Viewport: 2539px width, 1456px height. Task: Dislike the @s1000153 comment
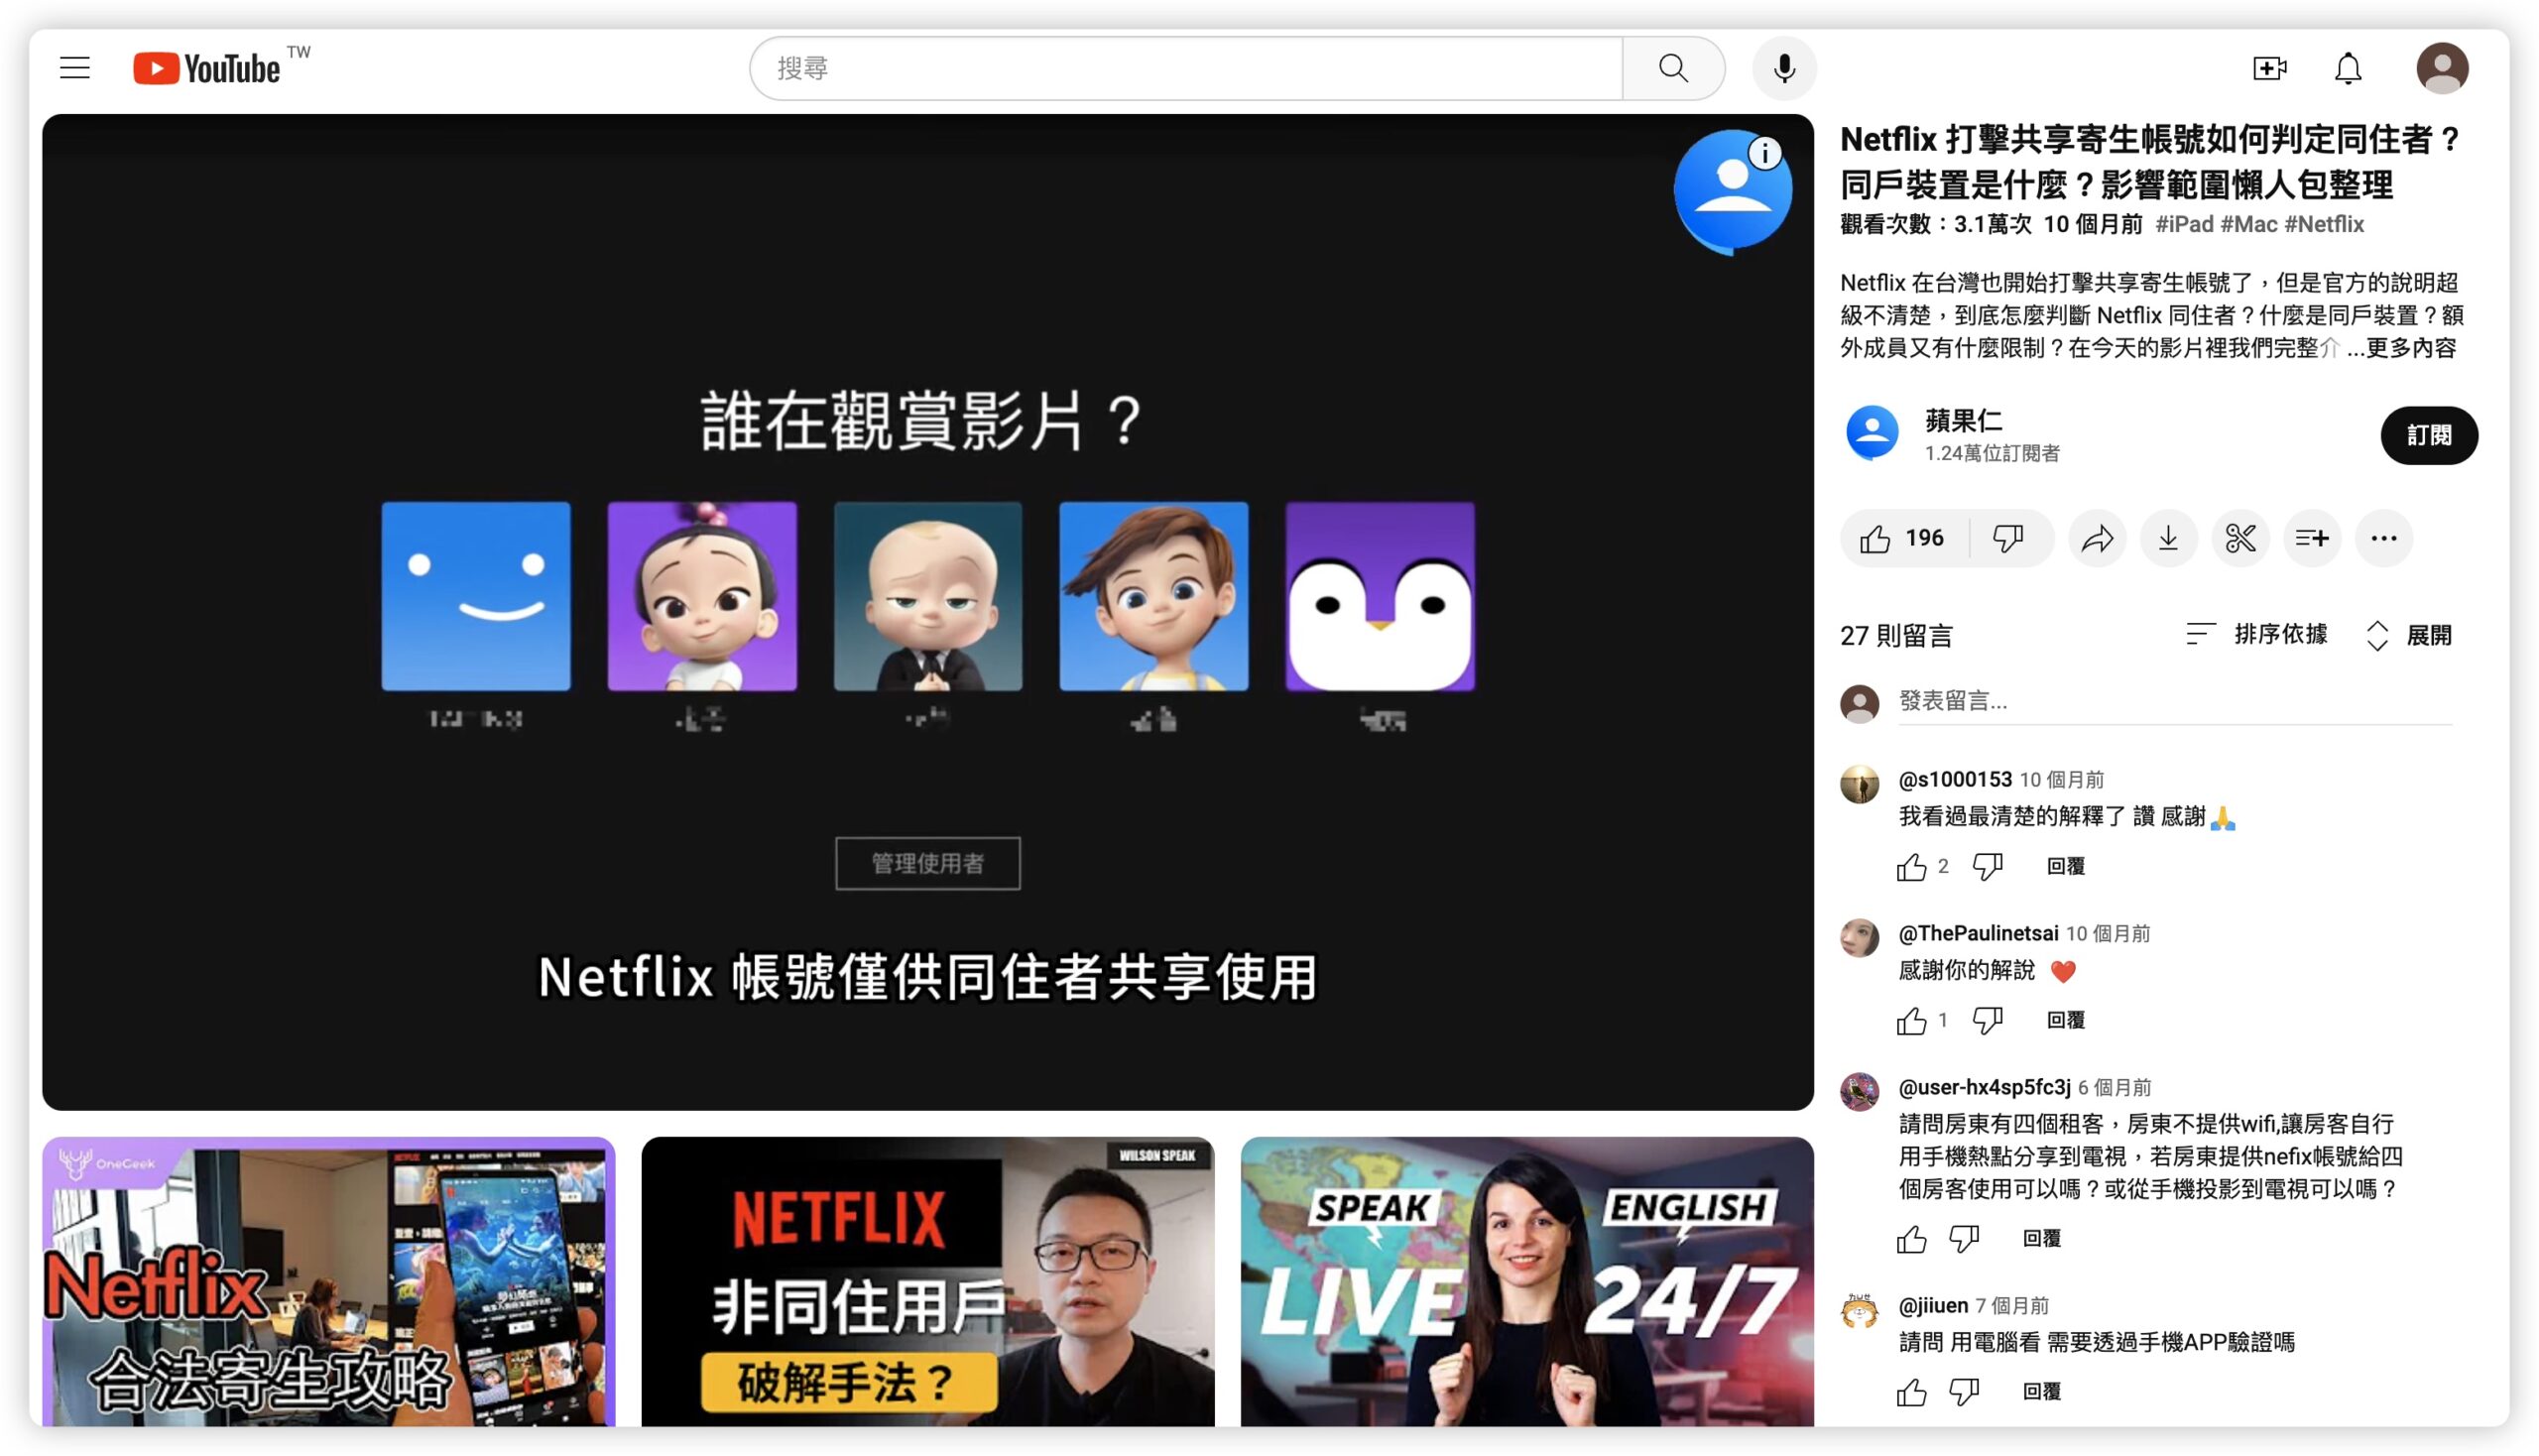(1987, 867)
